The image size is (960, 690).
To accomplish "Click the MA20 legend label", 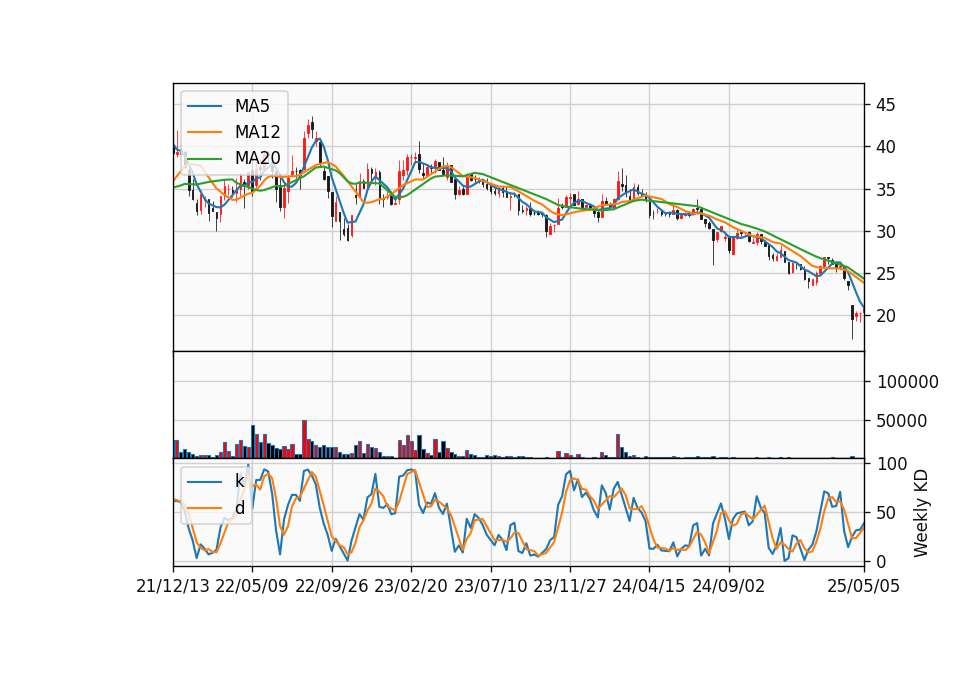I will click(x=257, y=158).
